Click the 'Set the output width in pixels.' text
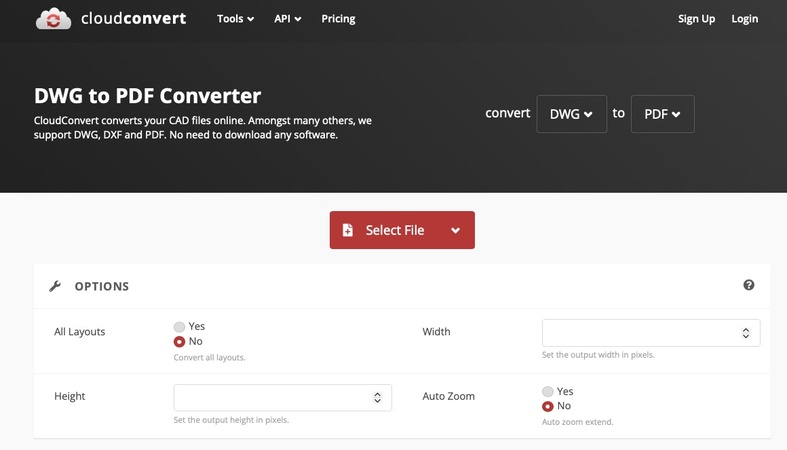The width and height of the screenshot is (787, 450). tap(598, 355)
